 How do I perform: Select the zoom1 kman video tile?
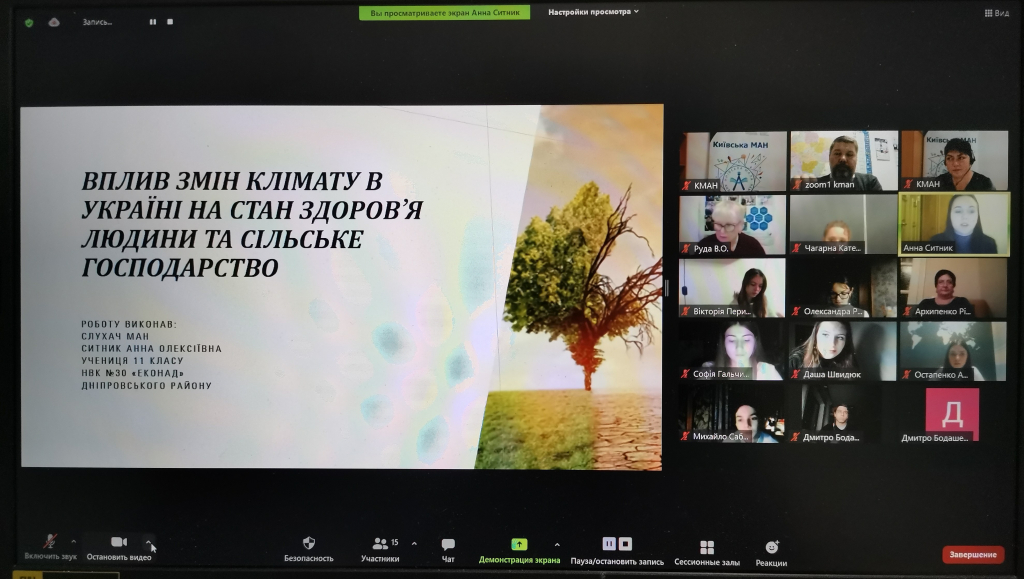click(844, 161)
